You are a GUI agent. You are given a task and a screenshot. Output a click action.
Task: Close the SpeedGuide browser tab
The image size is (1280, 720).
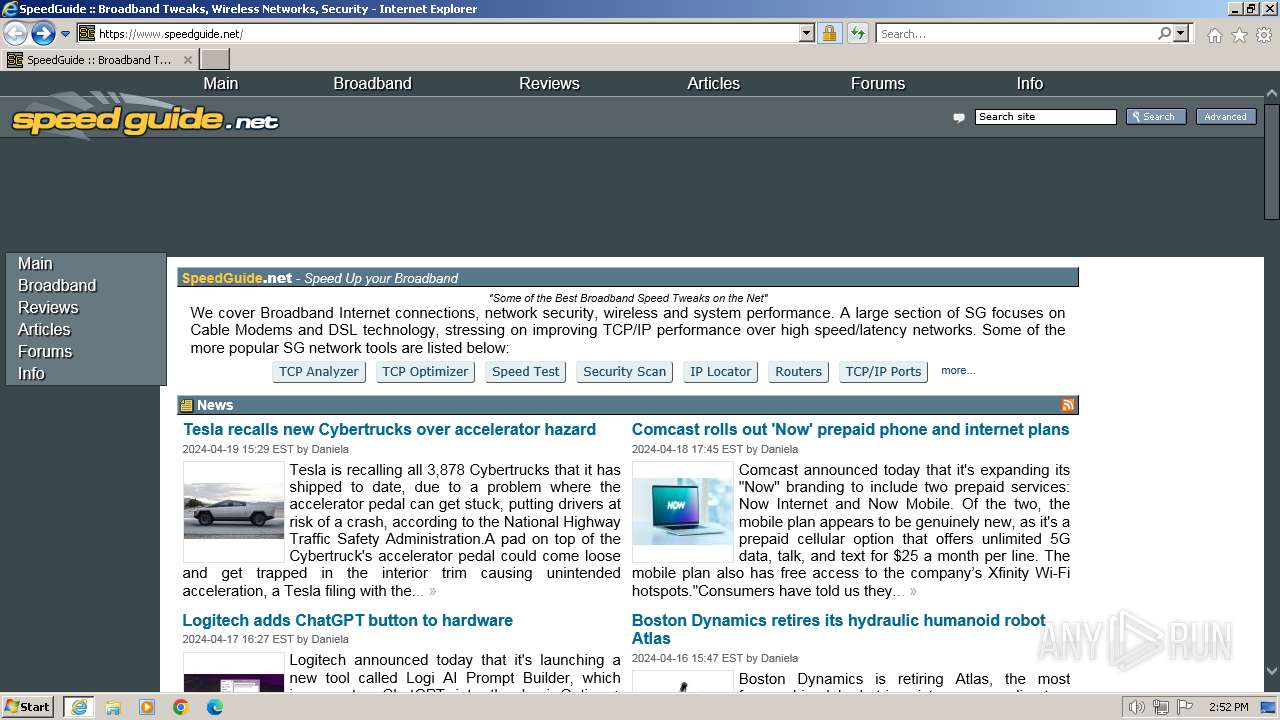187,60
